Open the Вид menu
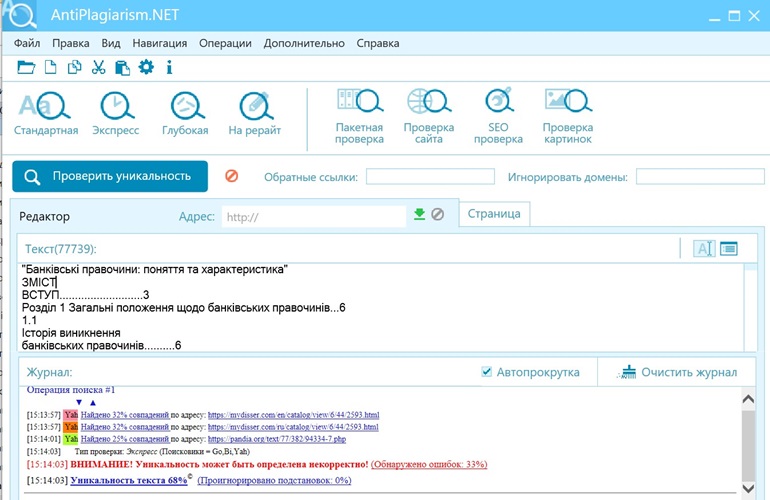Image resolution: width=770 pixels, height=500 pixels. click(111, 43)
